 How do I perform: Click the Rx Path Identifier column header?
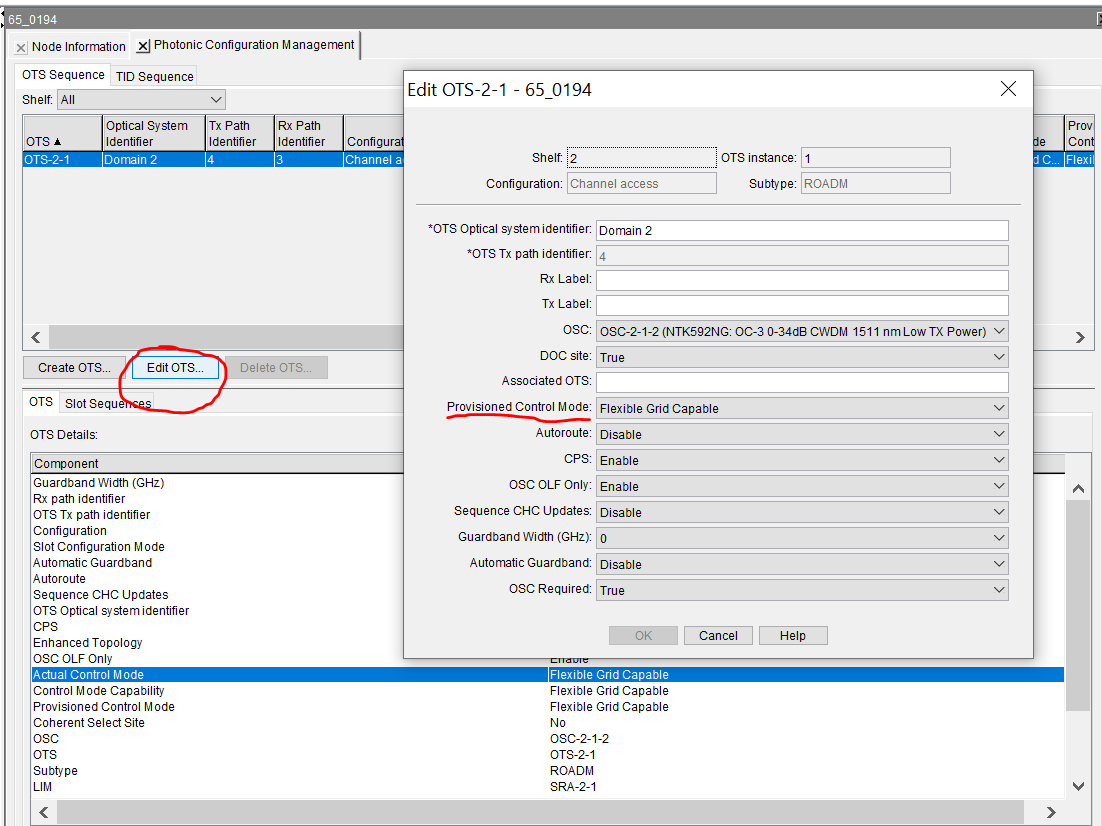[x=309, y=133]
